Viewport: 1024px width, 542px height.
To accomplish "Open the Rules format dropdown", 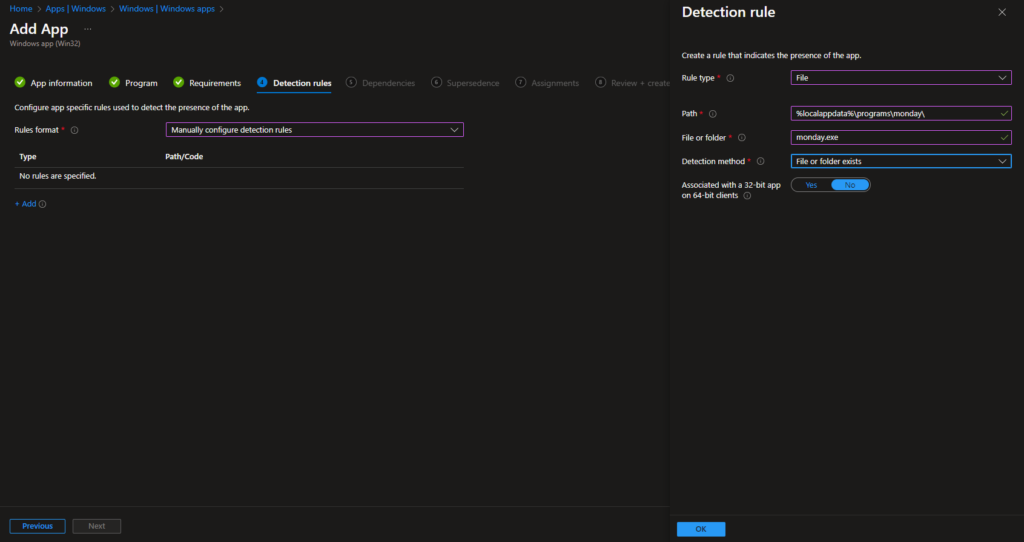I will tap(315, 130).
